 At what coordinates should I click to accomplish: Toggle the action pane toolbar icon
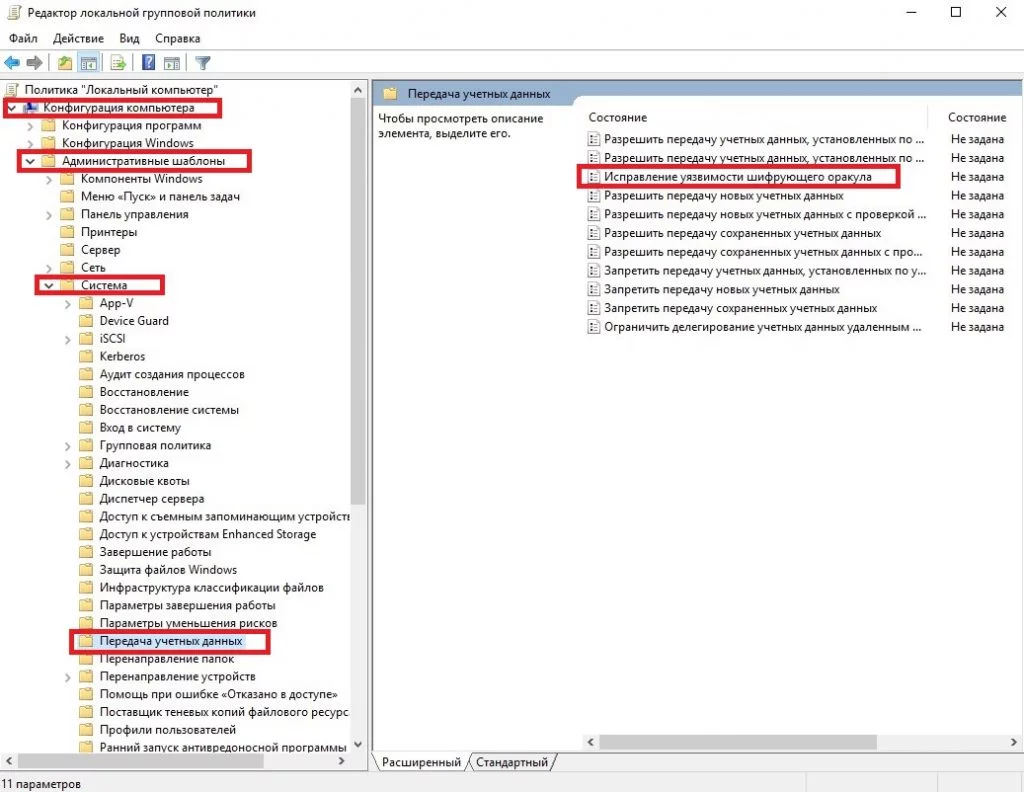172,63
